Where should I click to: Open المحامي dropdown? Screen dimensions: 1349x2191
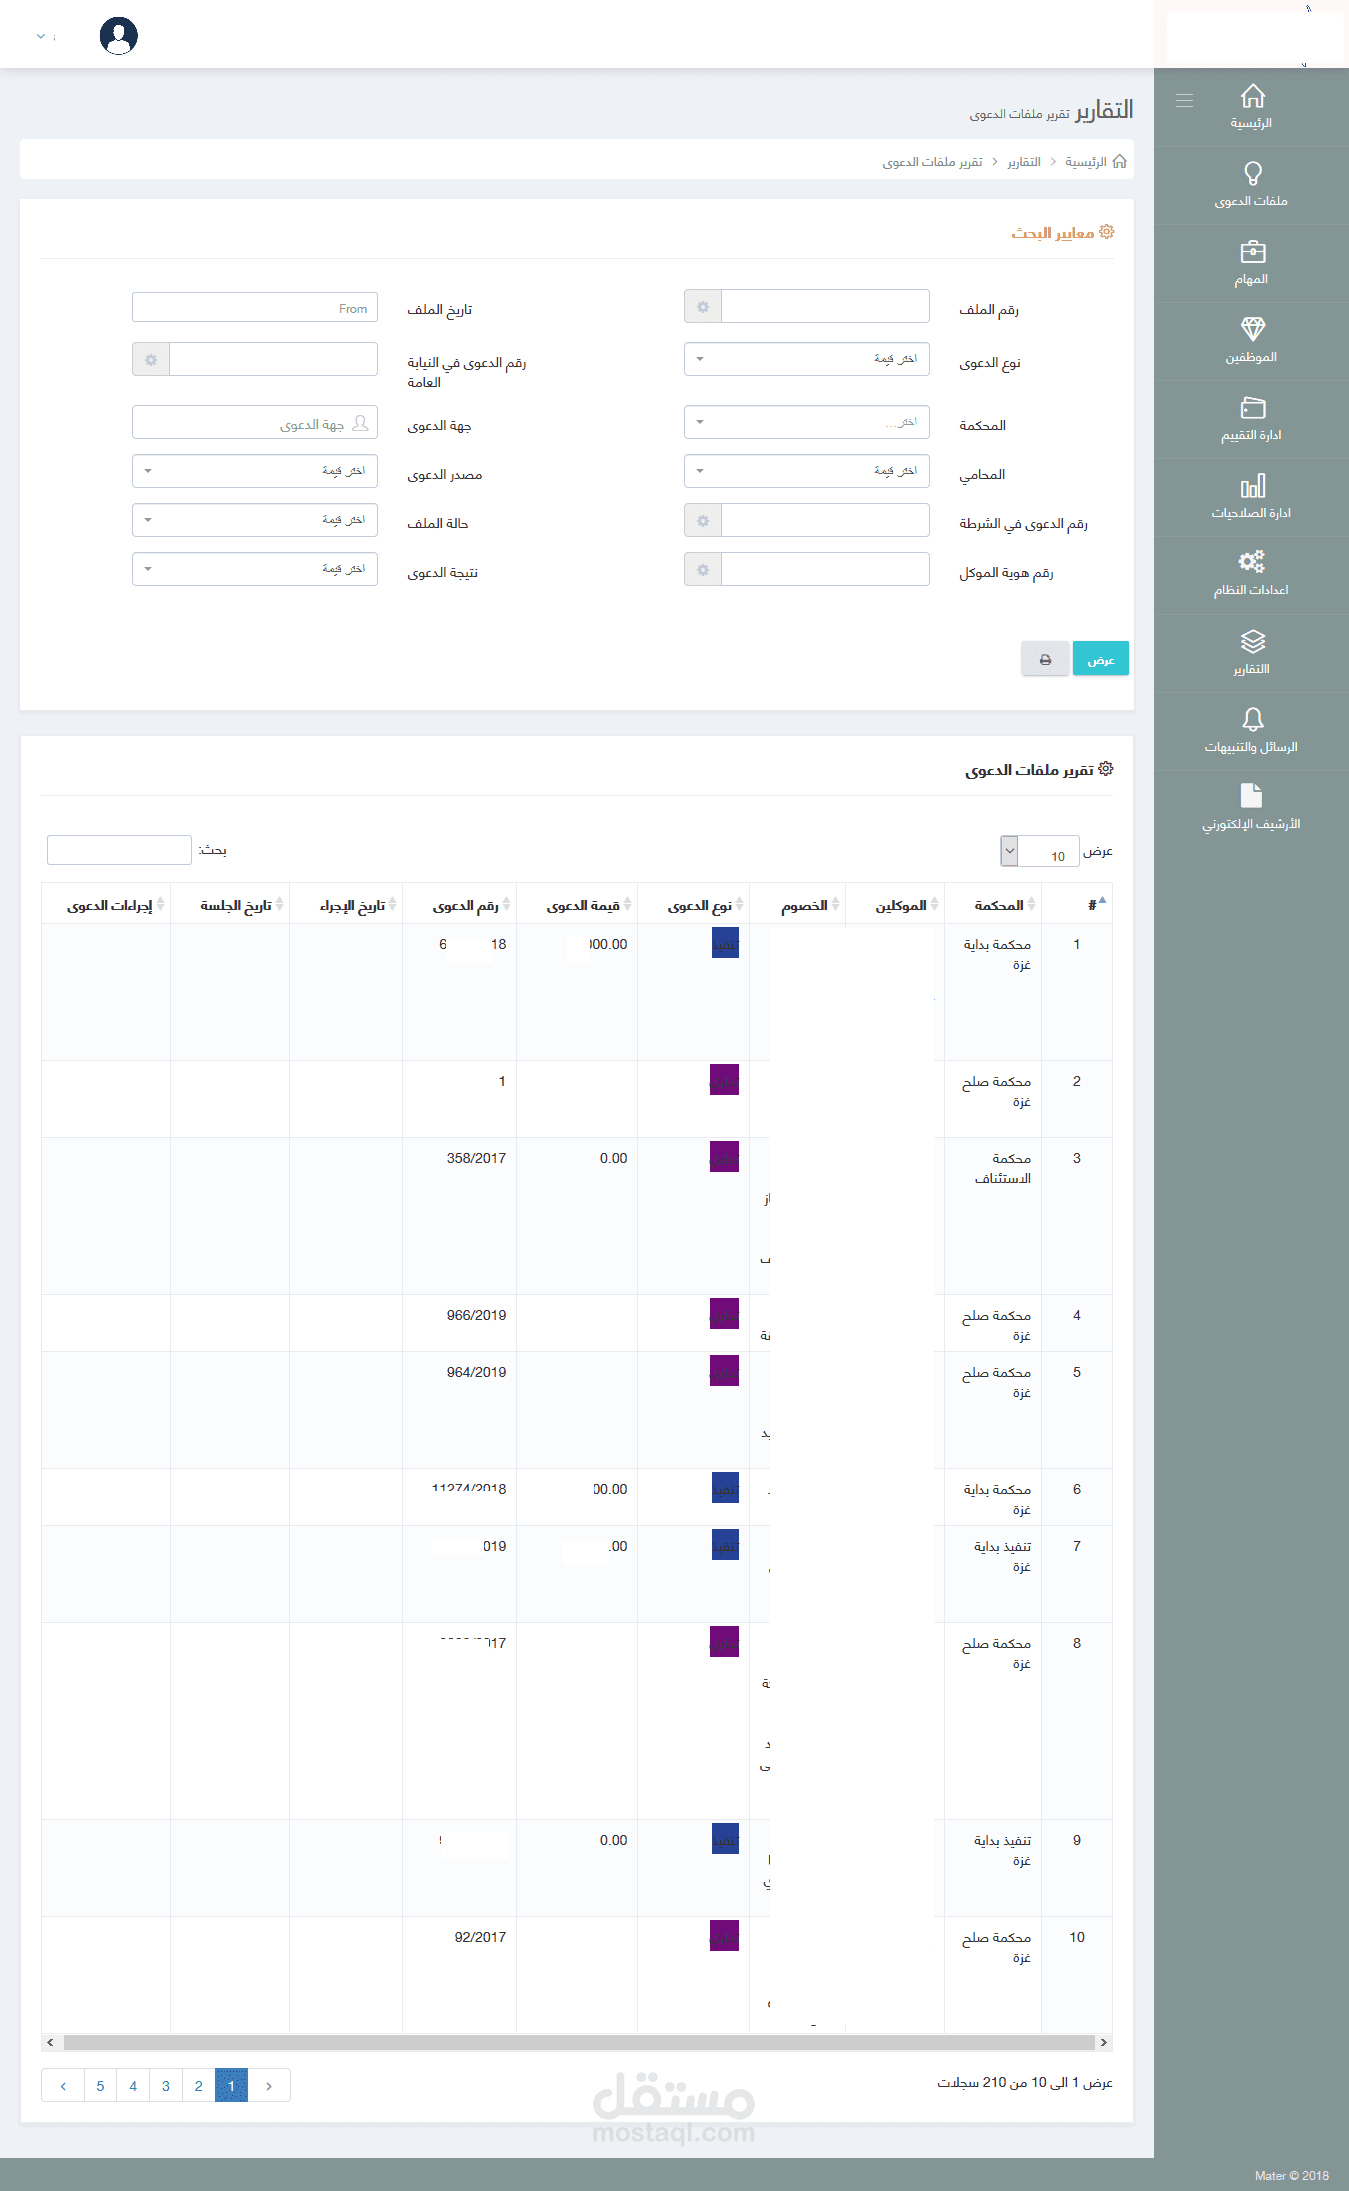pos(807,471)
